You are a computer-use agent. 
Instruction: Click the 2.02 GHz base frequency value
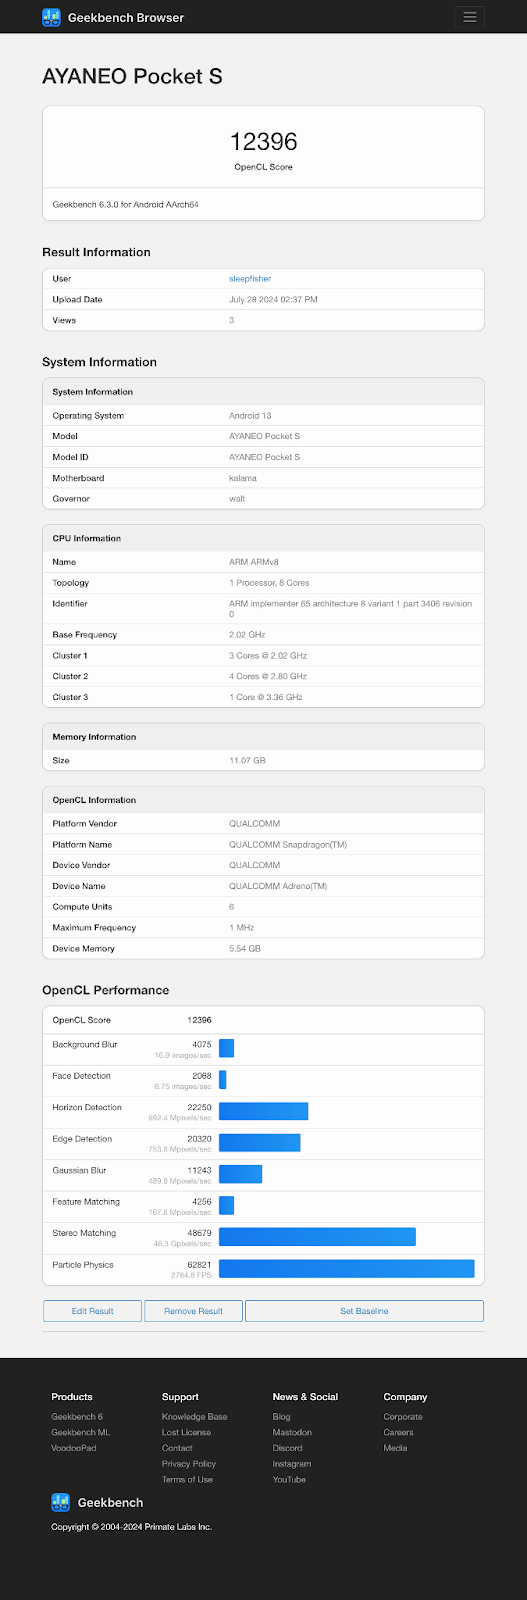pyautogui.click(x=247, y=635)
